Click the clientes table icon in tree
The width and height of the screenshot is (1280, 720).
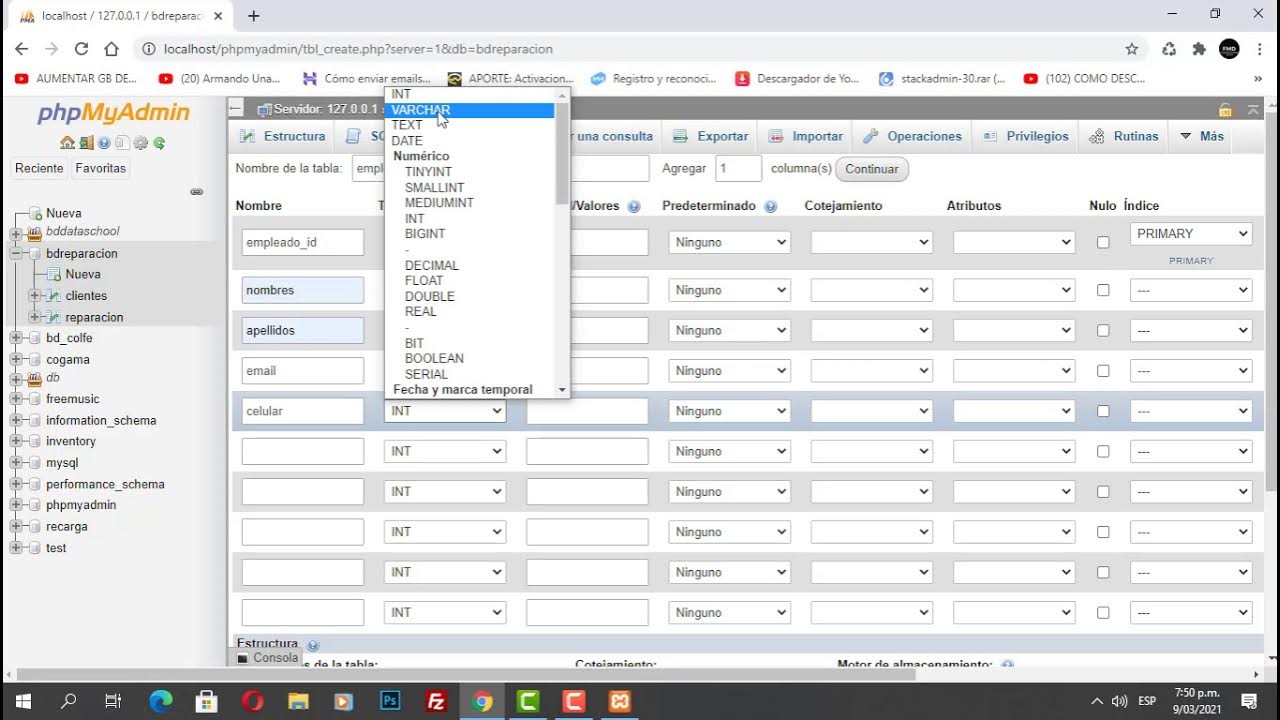coord(55,296)
